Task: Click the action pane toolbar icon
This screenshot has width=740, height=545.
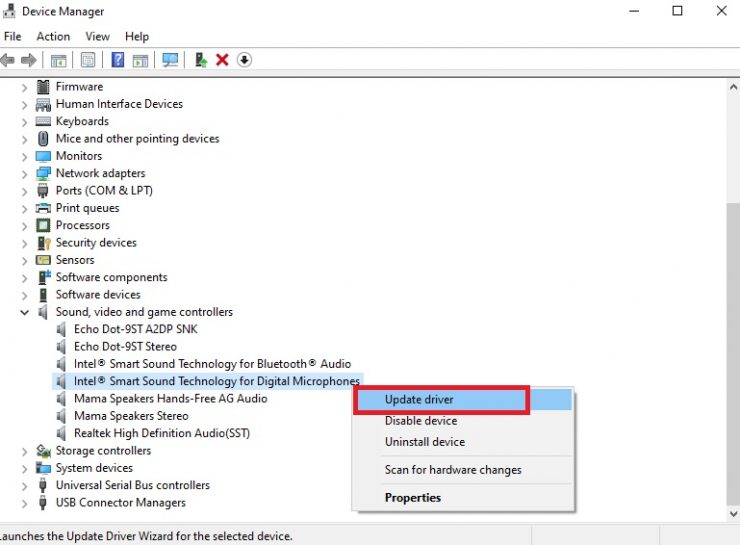Action: click(140, 60)
